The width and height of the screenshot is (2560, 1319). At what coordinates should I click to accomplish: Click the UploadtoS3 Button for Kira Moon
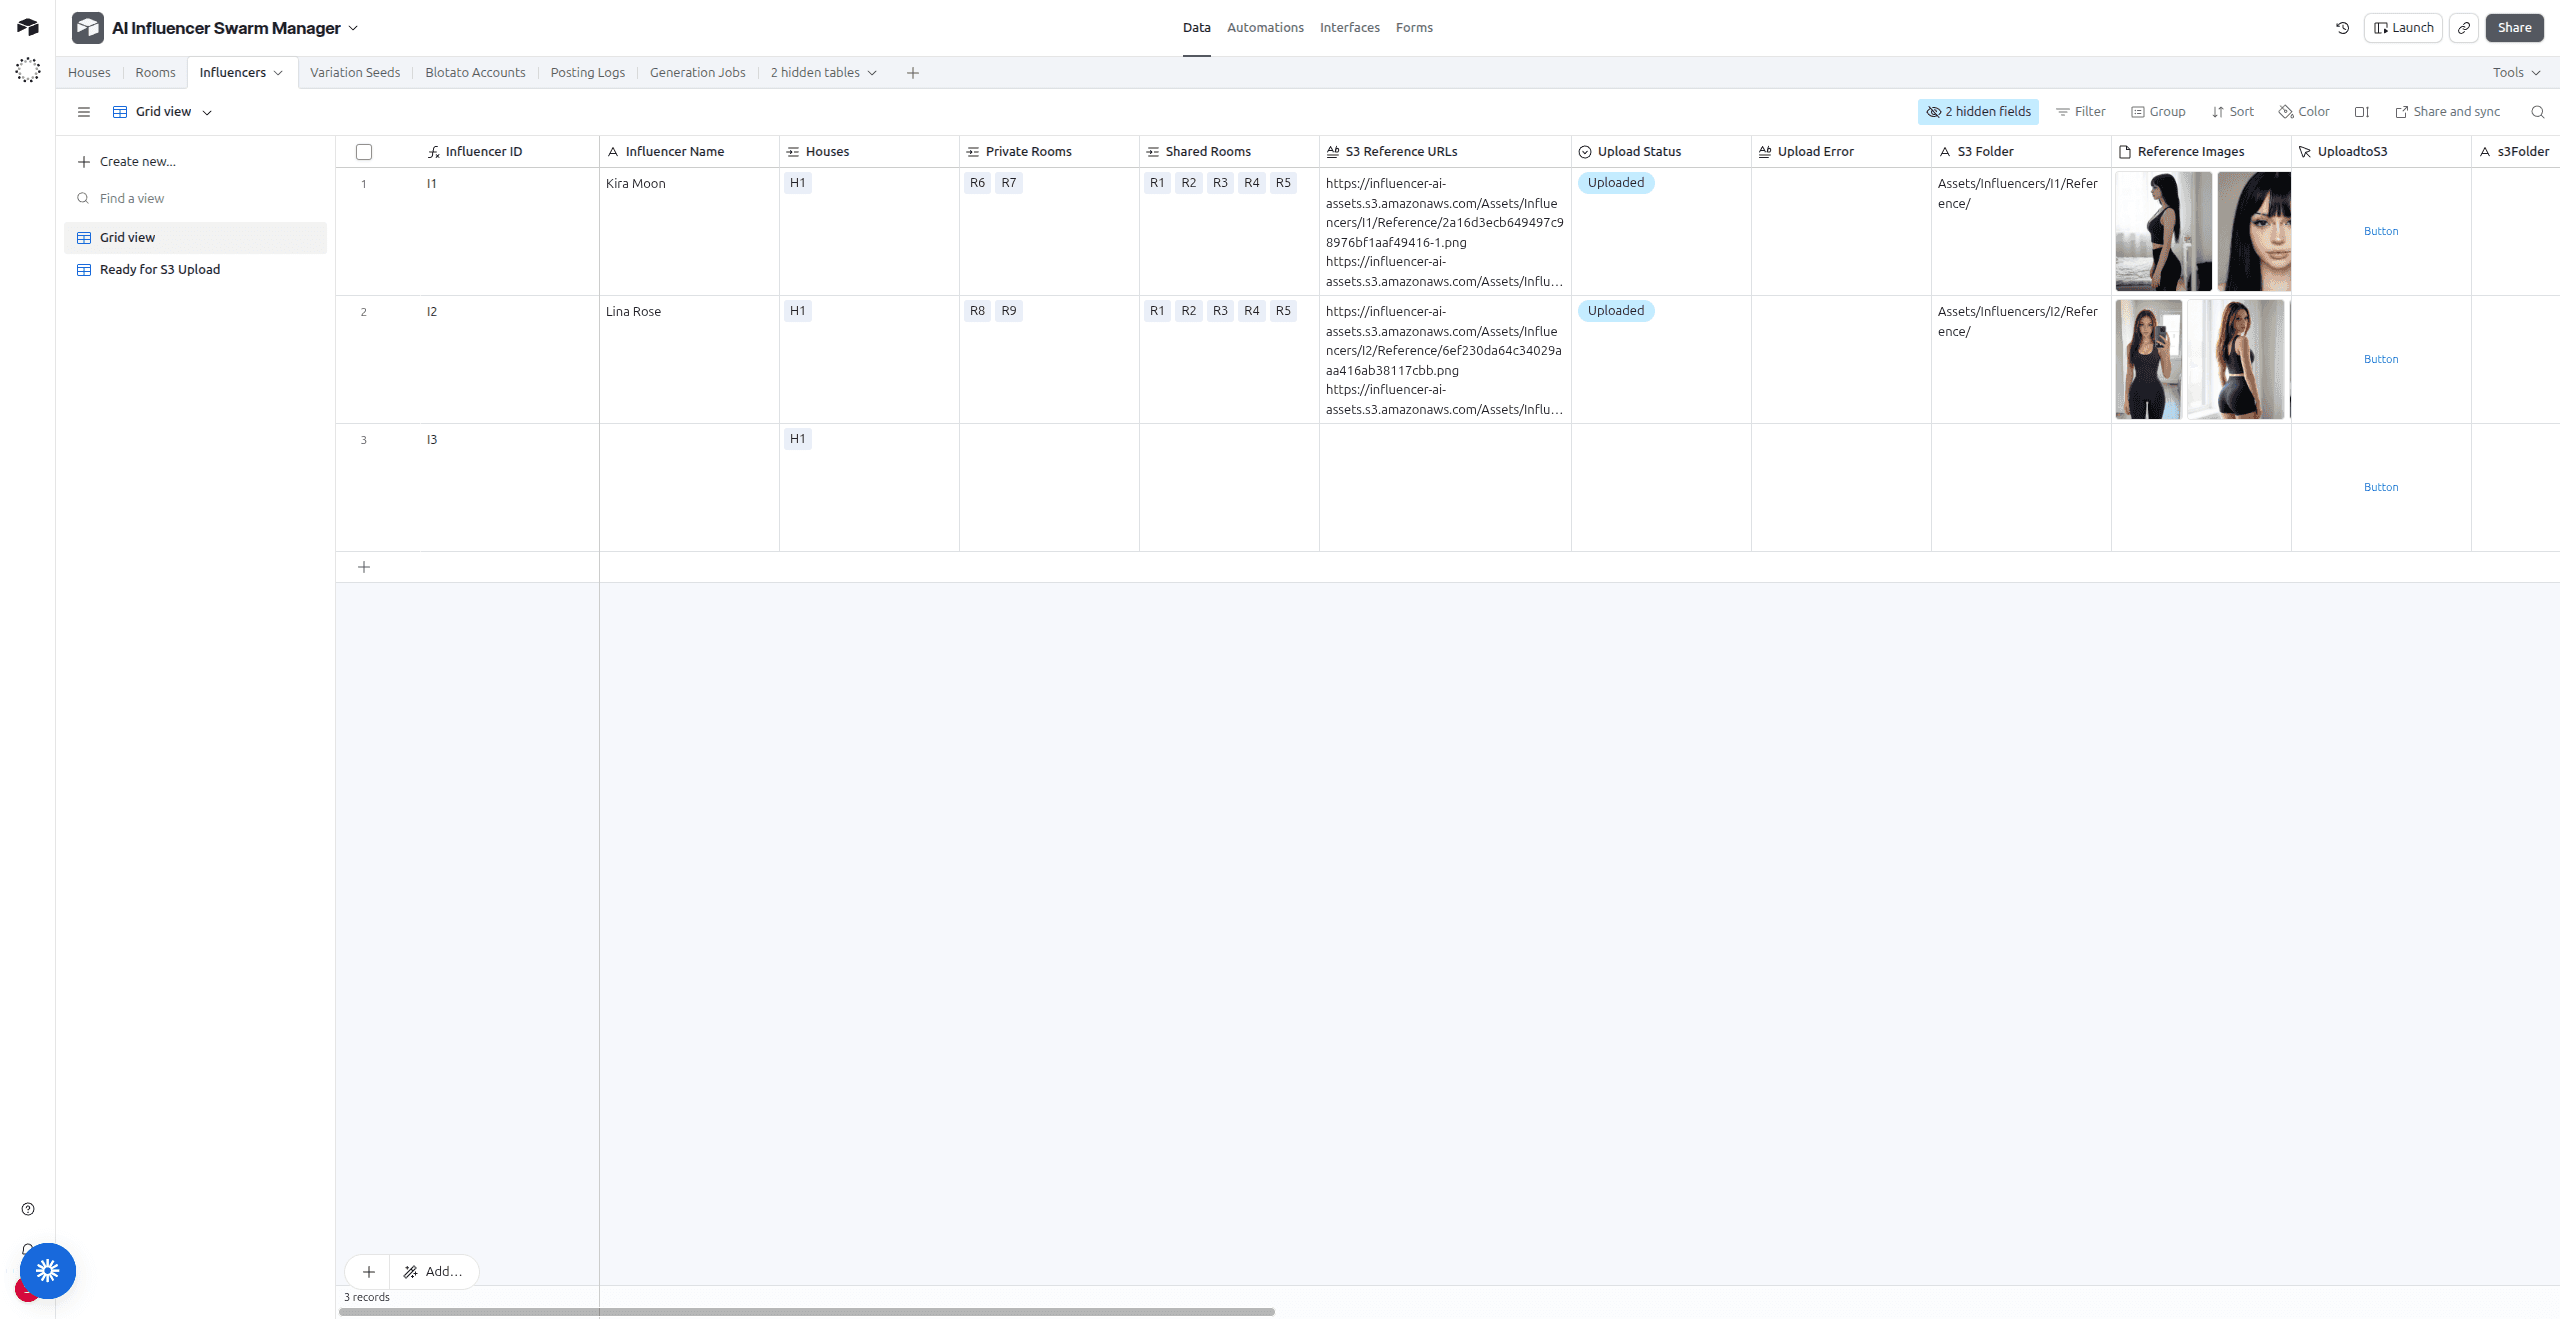coord(2381,232)
